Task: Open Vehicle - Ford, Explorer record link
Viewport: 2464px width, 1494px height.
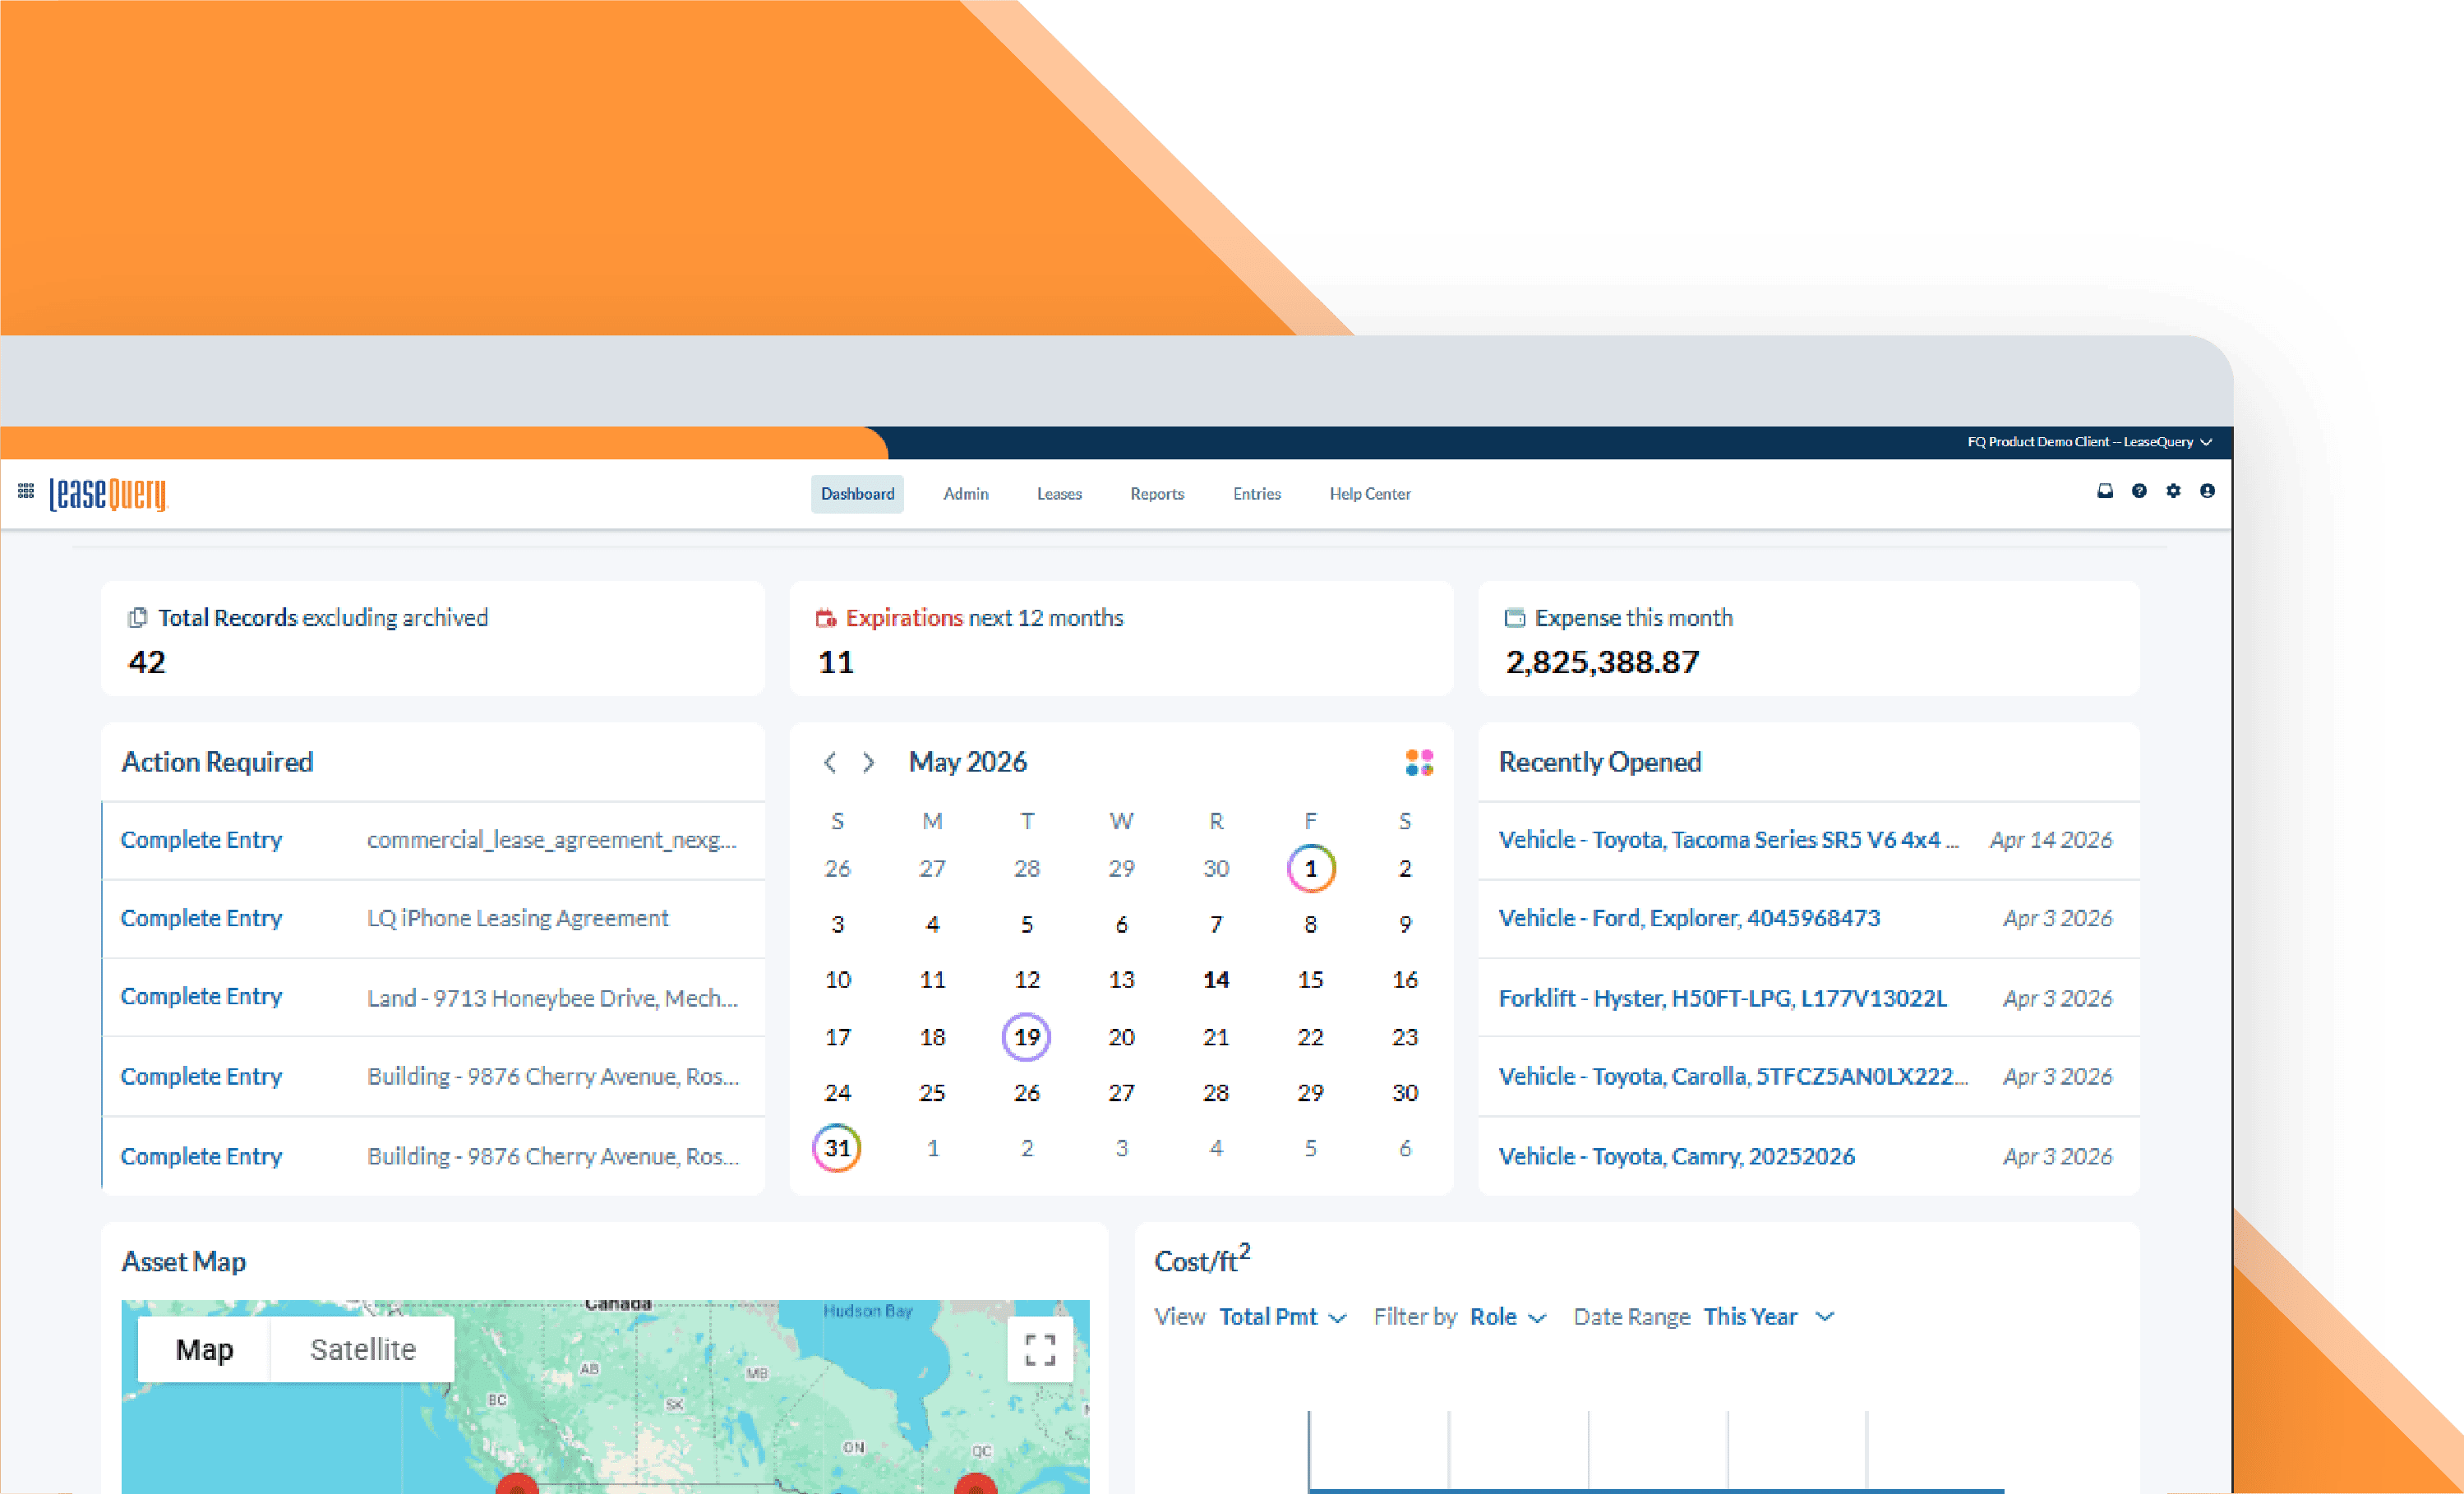Action: 1689,918
